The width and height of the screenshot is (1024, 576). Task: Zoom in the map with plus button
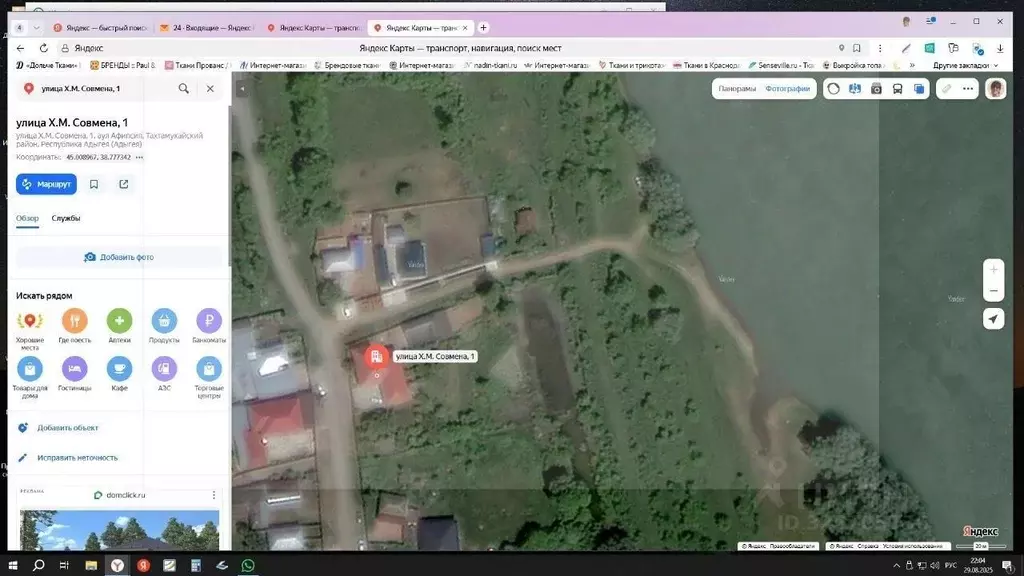(x=993, y=269)
